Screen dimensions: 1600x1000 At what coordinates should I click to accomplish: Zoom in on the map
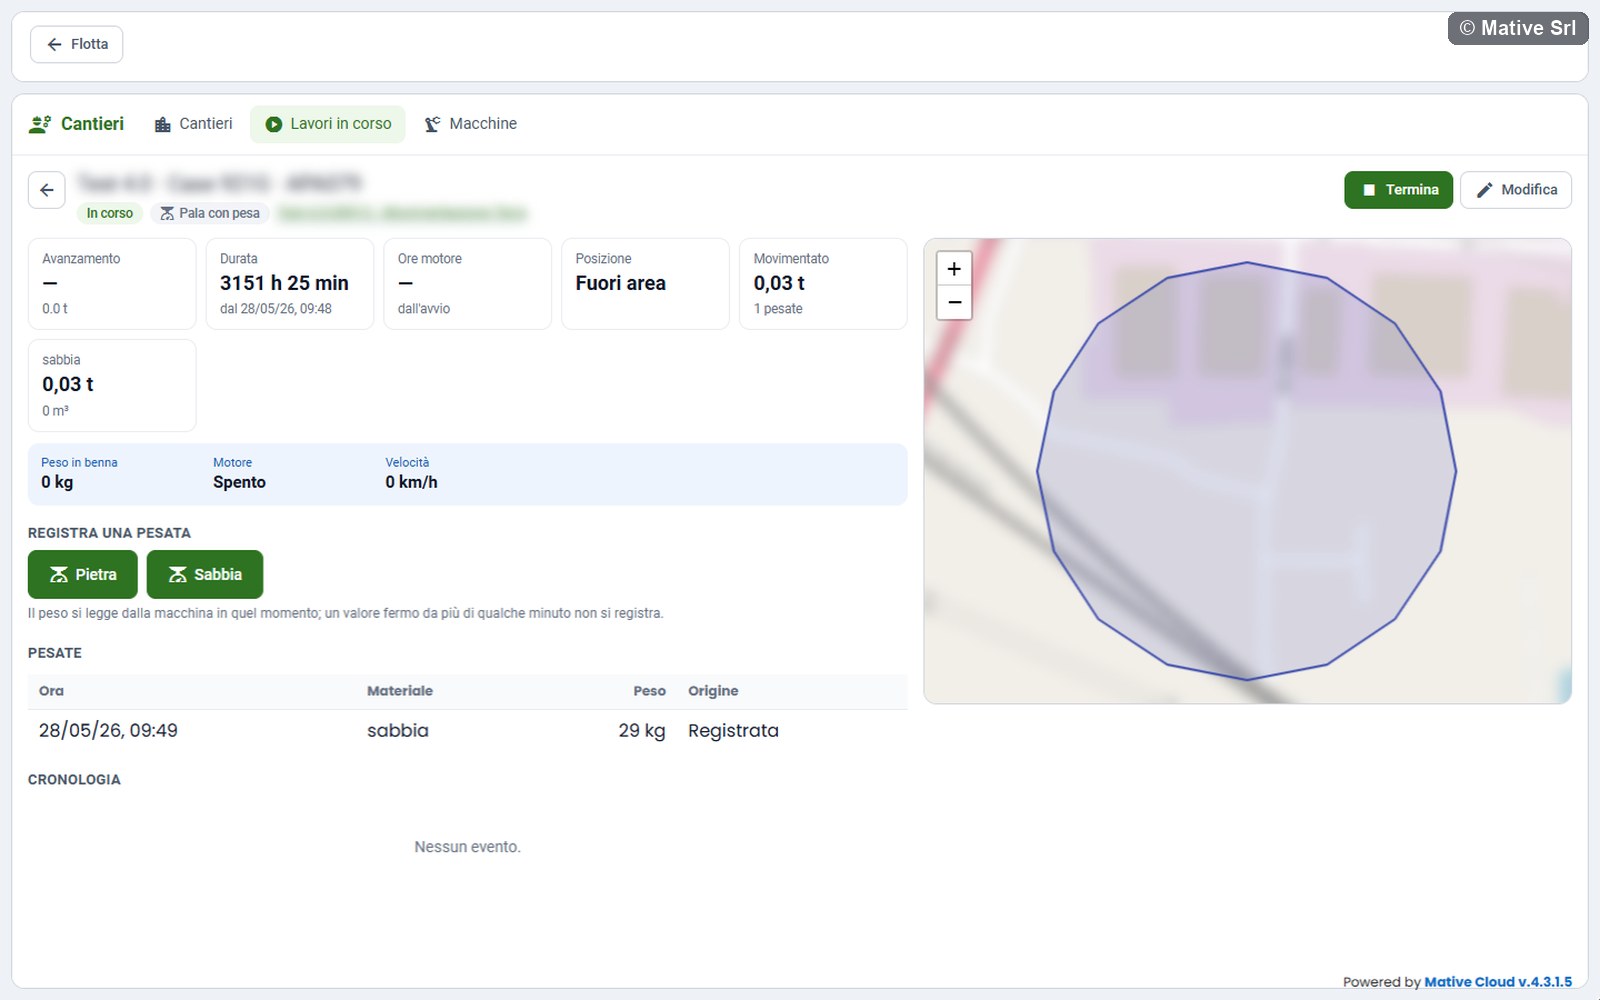pos(954,268)
